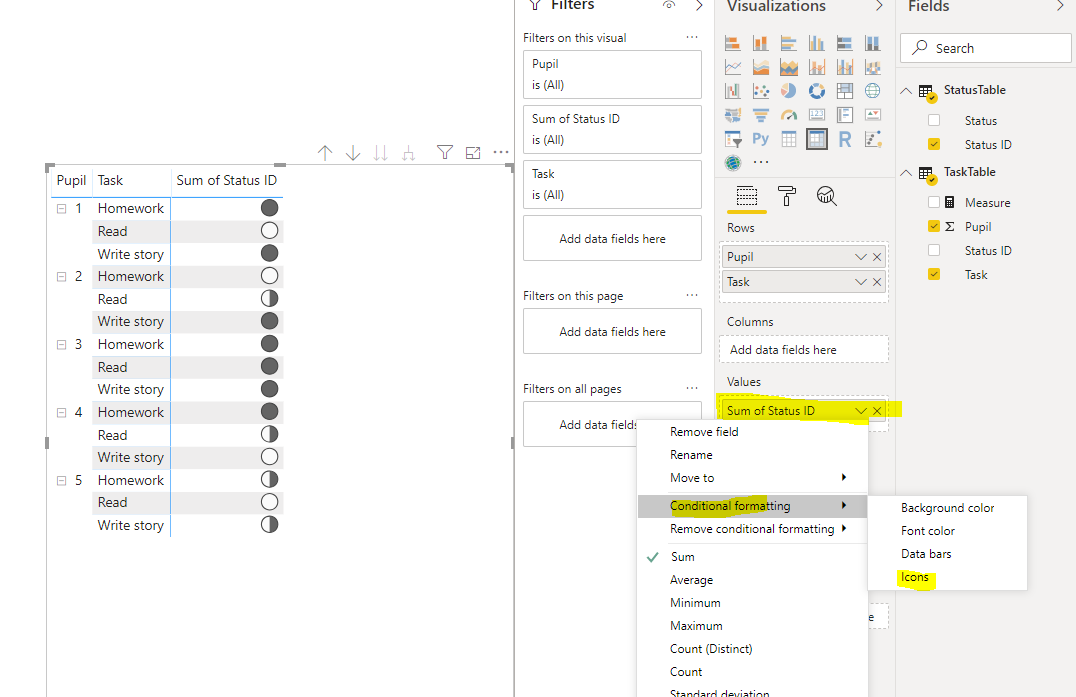Select the Python visual
Viewport: 1076px width, 697px height.
(760, 139)
